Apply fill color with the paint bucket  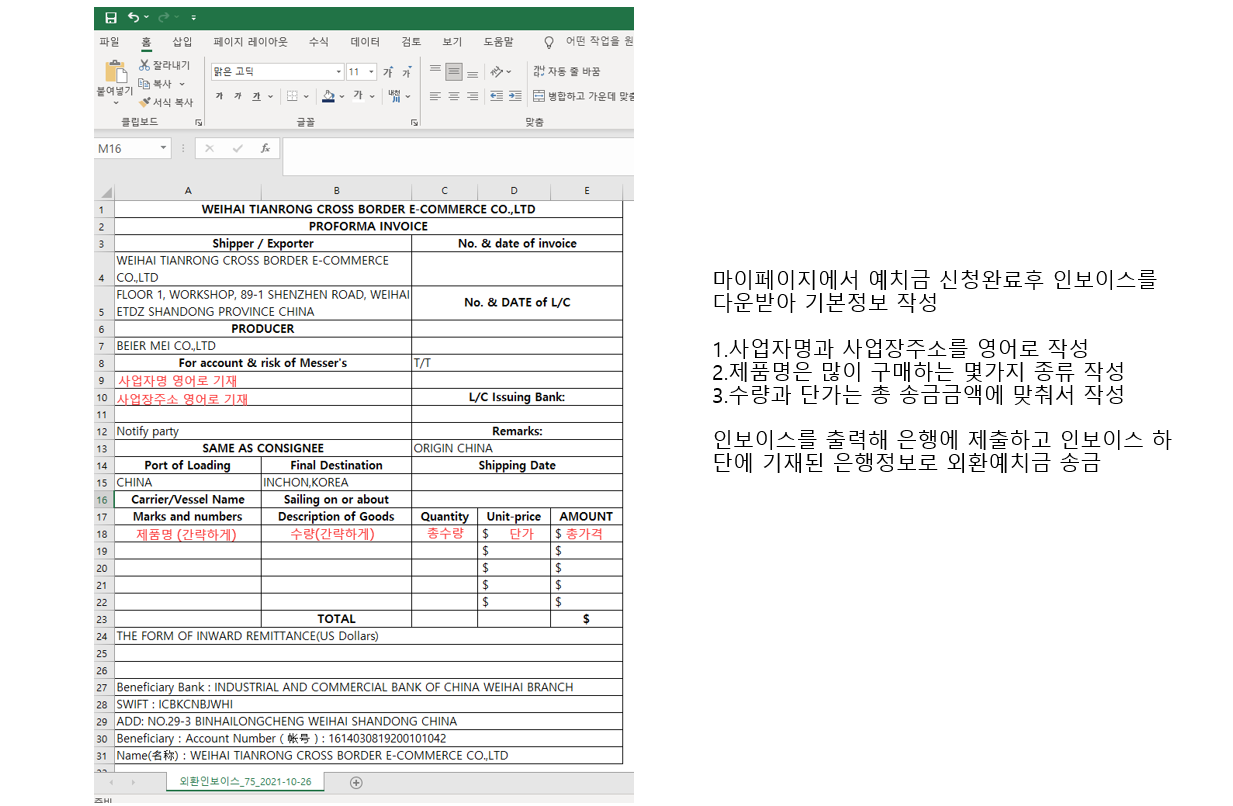(328, 96)
